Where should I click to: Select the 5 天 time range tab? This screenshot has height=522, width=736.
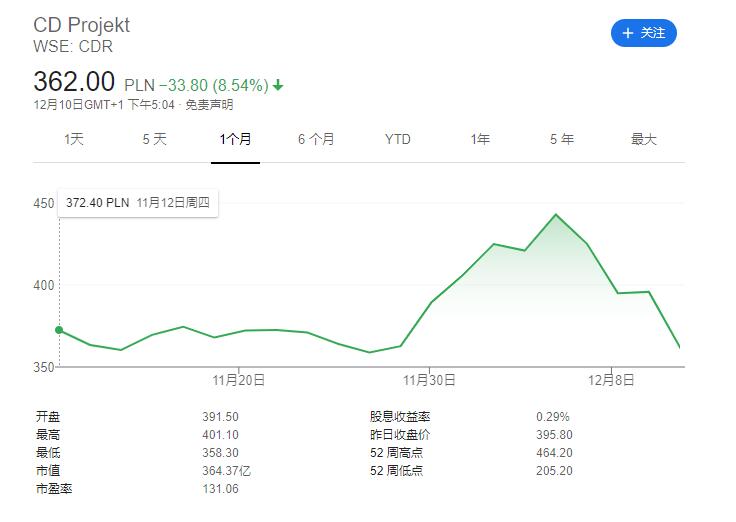(154, 139)
